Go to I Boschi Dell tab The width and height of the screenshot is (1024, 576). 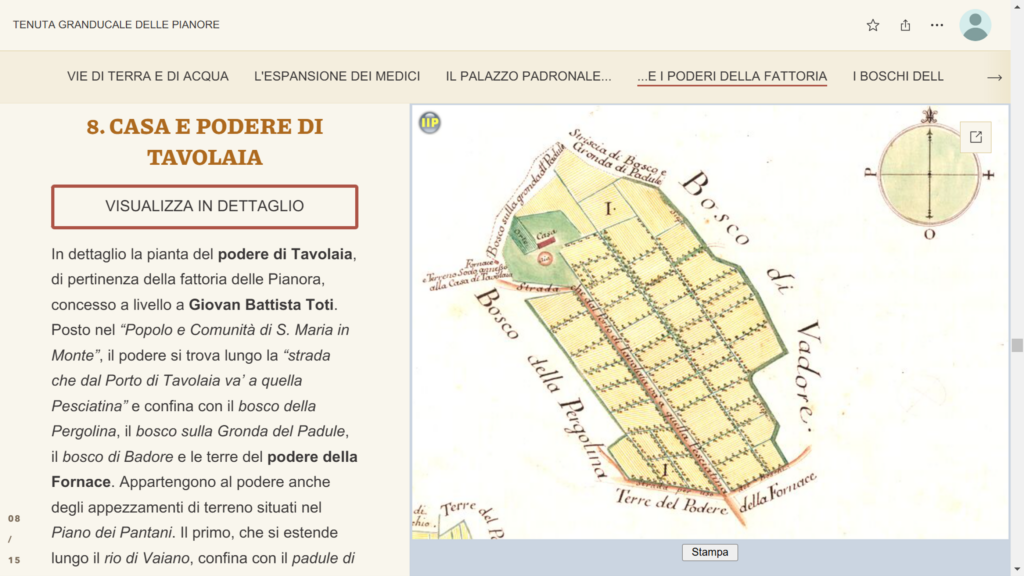[898, 76]
